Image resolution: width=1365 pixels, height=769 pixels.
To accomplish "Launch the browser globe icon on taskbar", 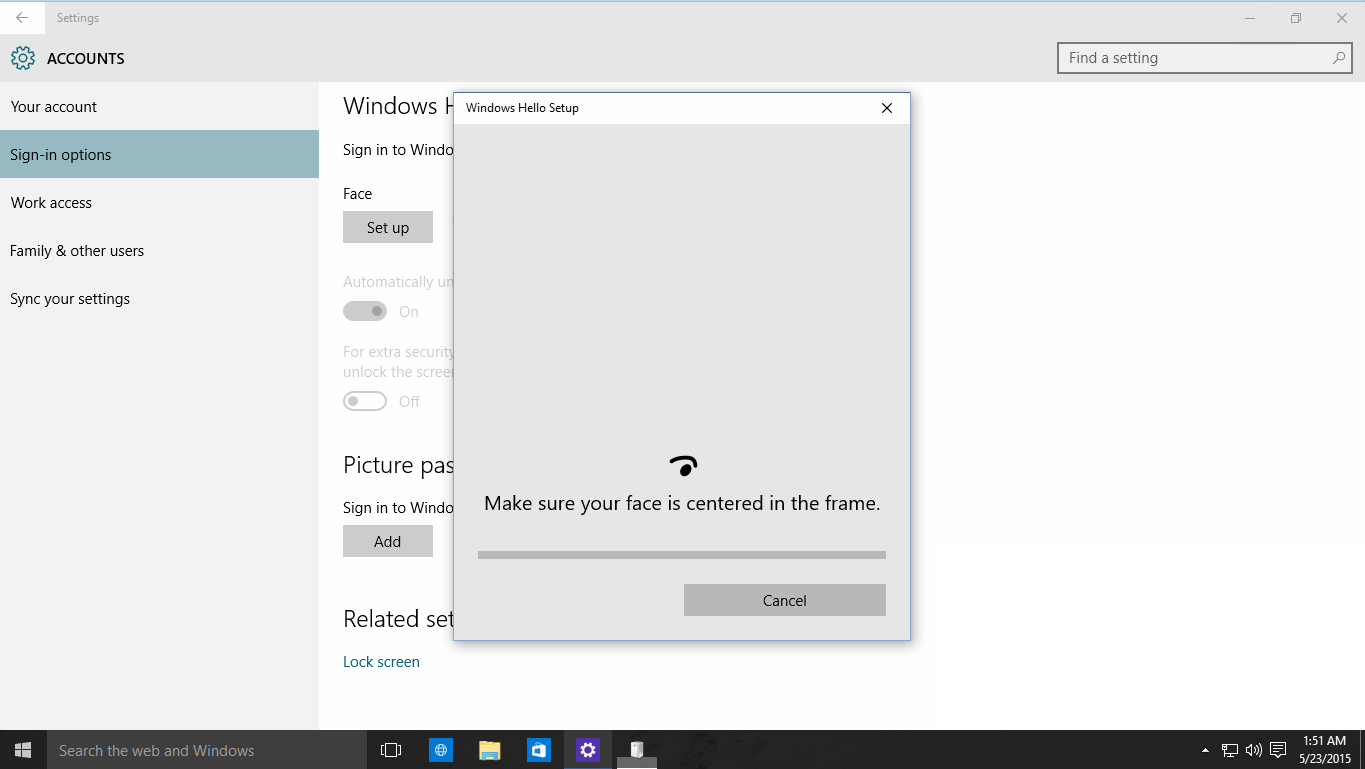I will (x=440, y=750).
